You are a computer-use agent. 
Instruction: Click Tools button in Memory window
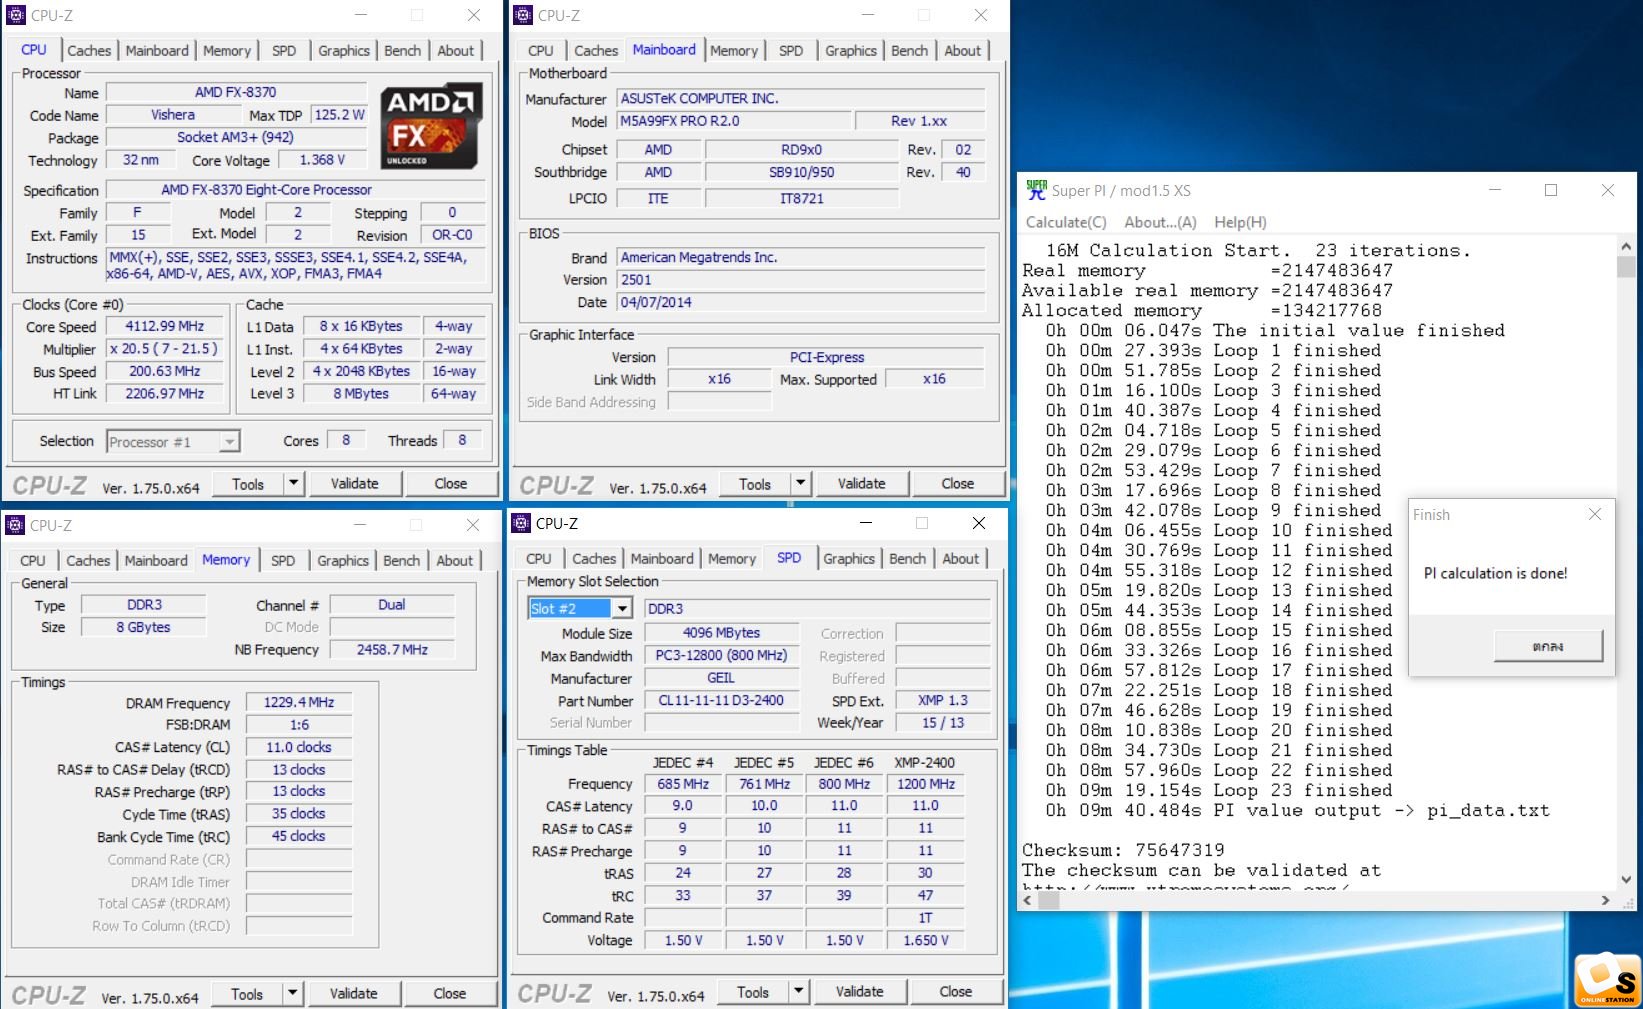coord(247,993)
